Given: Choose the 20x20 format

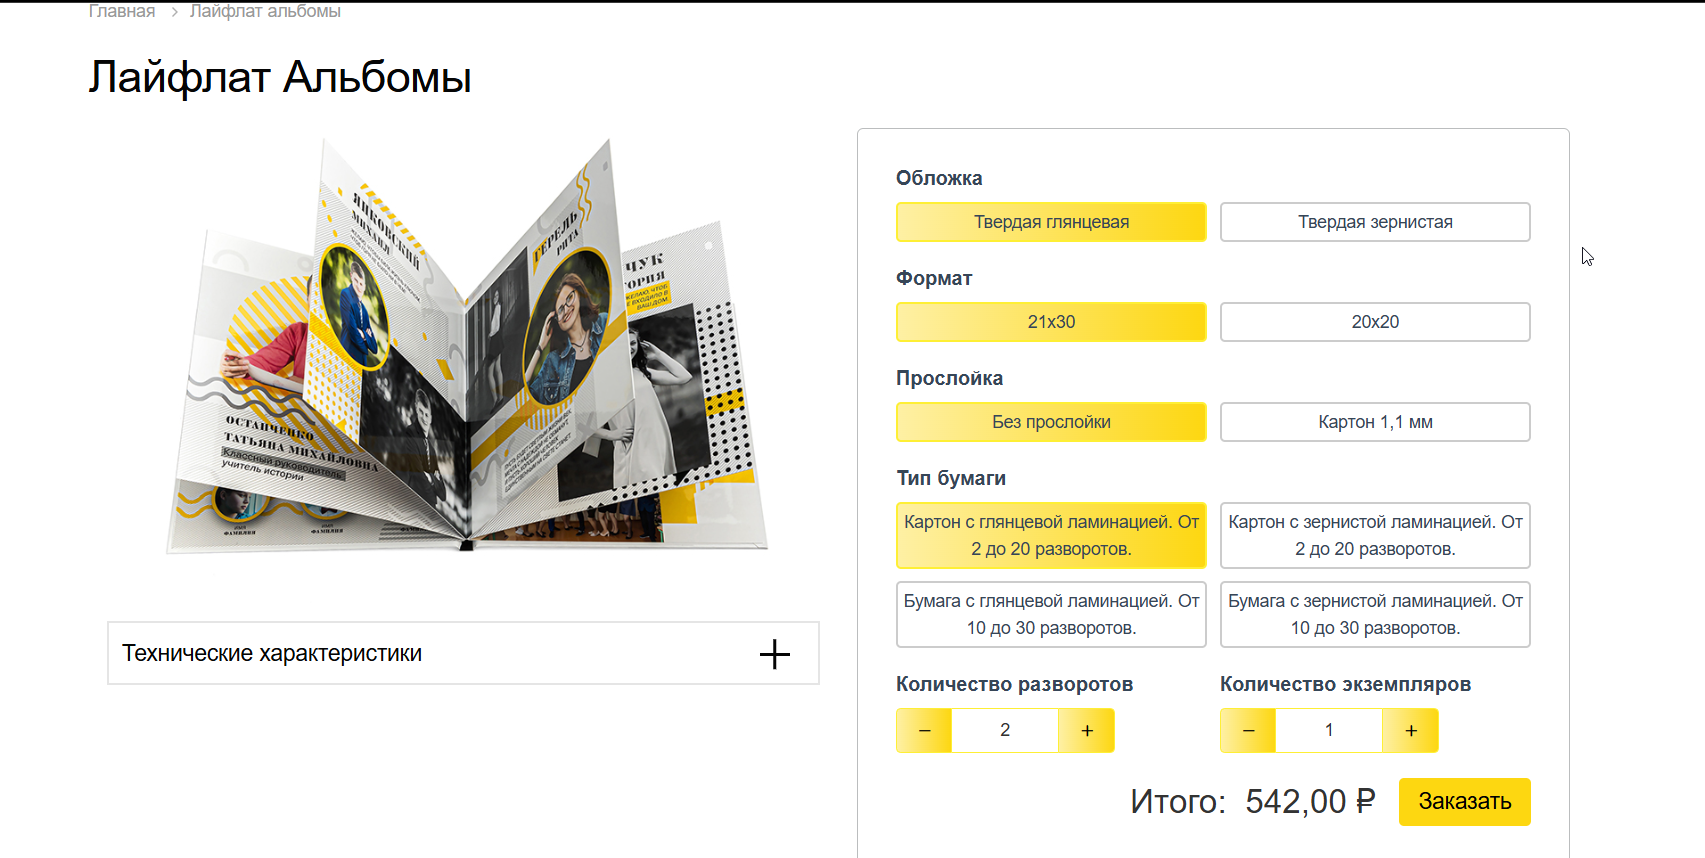Looking at the screenshot, I should (1375, 322).
